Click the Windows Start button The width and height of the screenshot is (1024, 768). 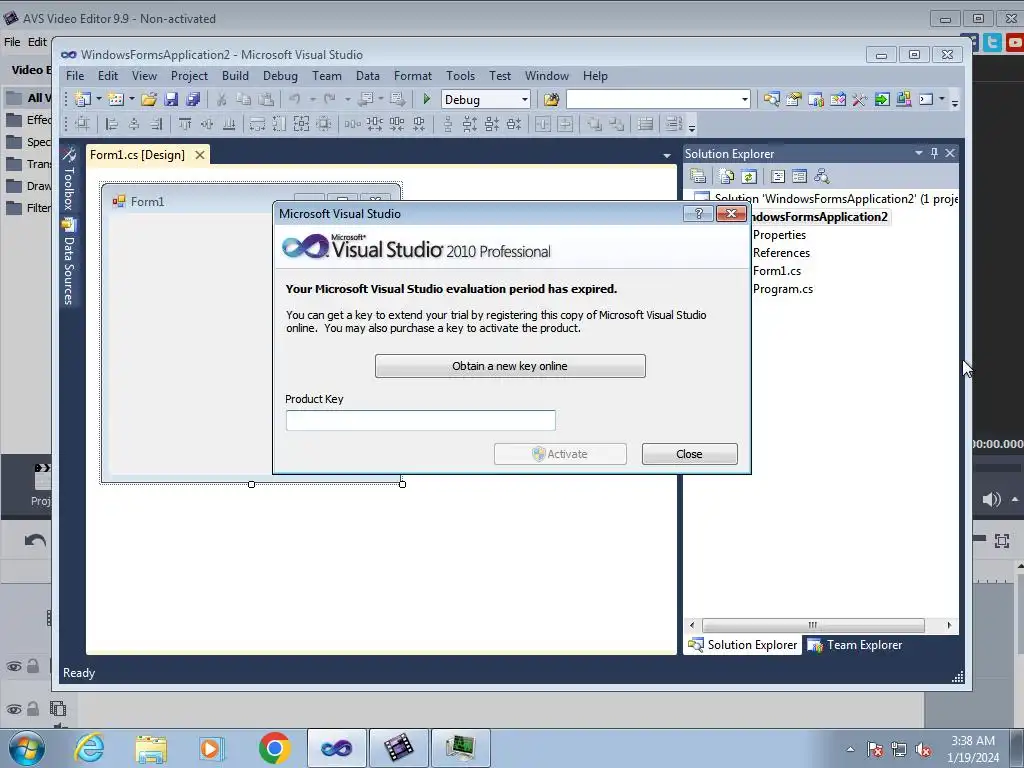pos(26,748)
